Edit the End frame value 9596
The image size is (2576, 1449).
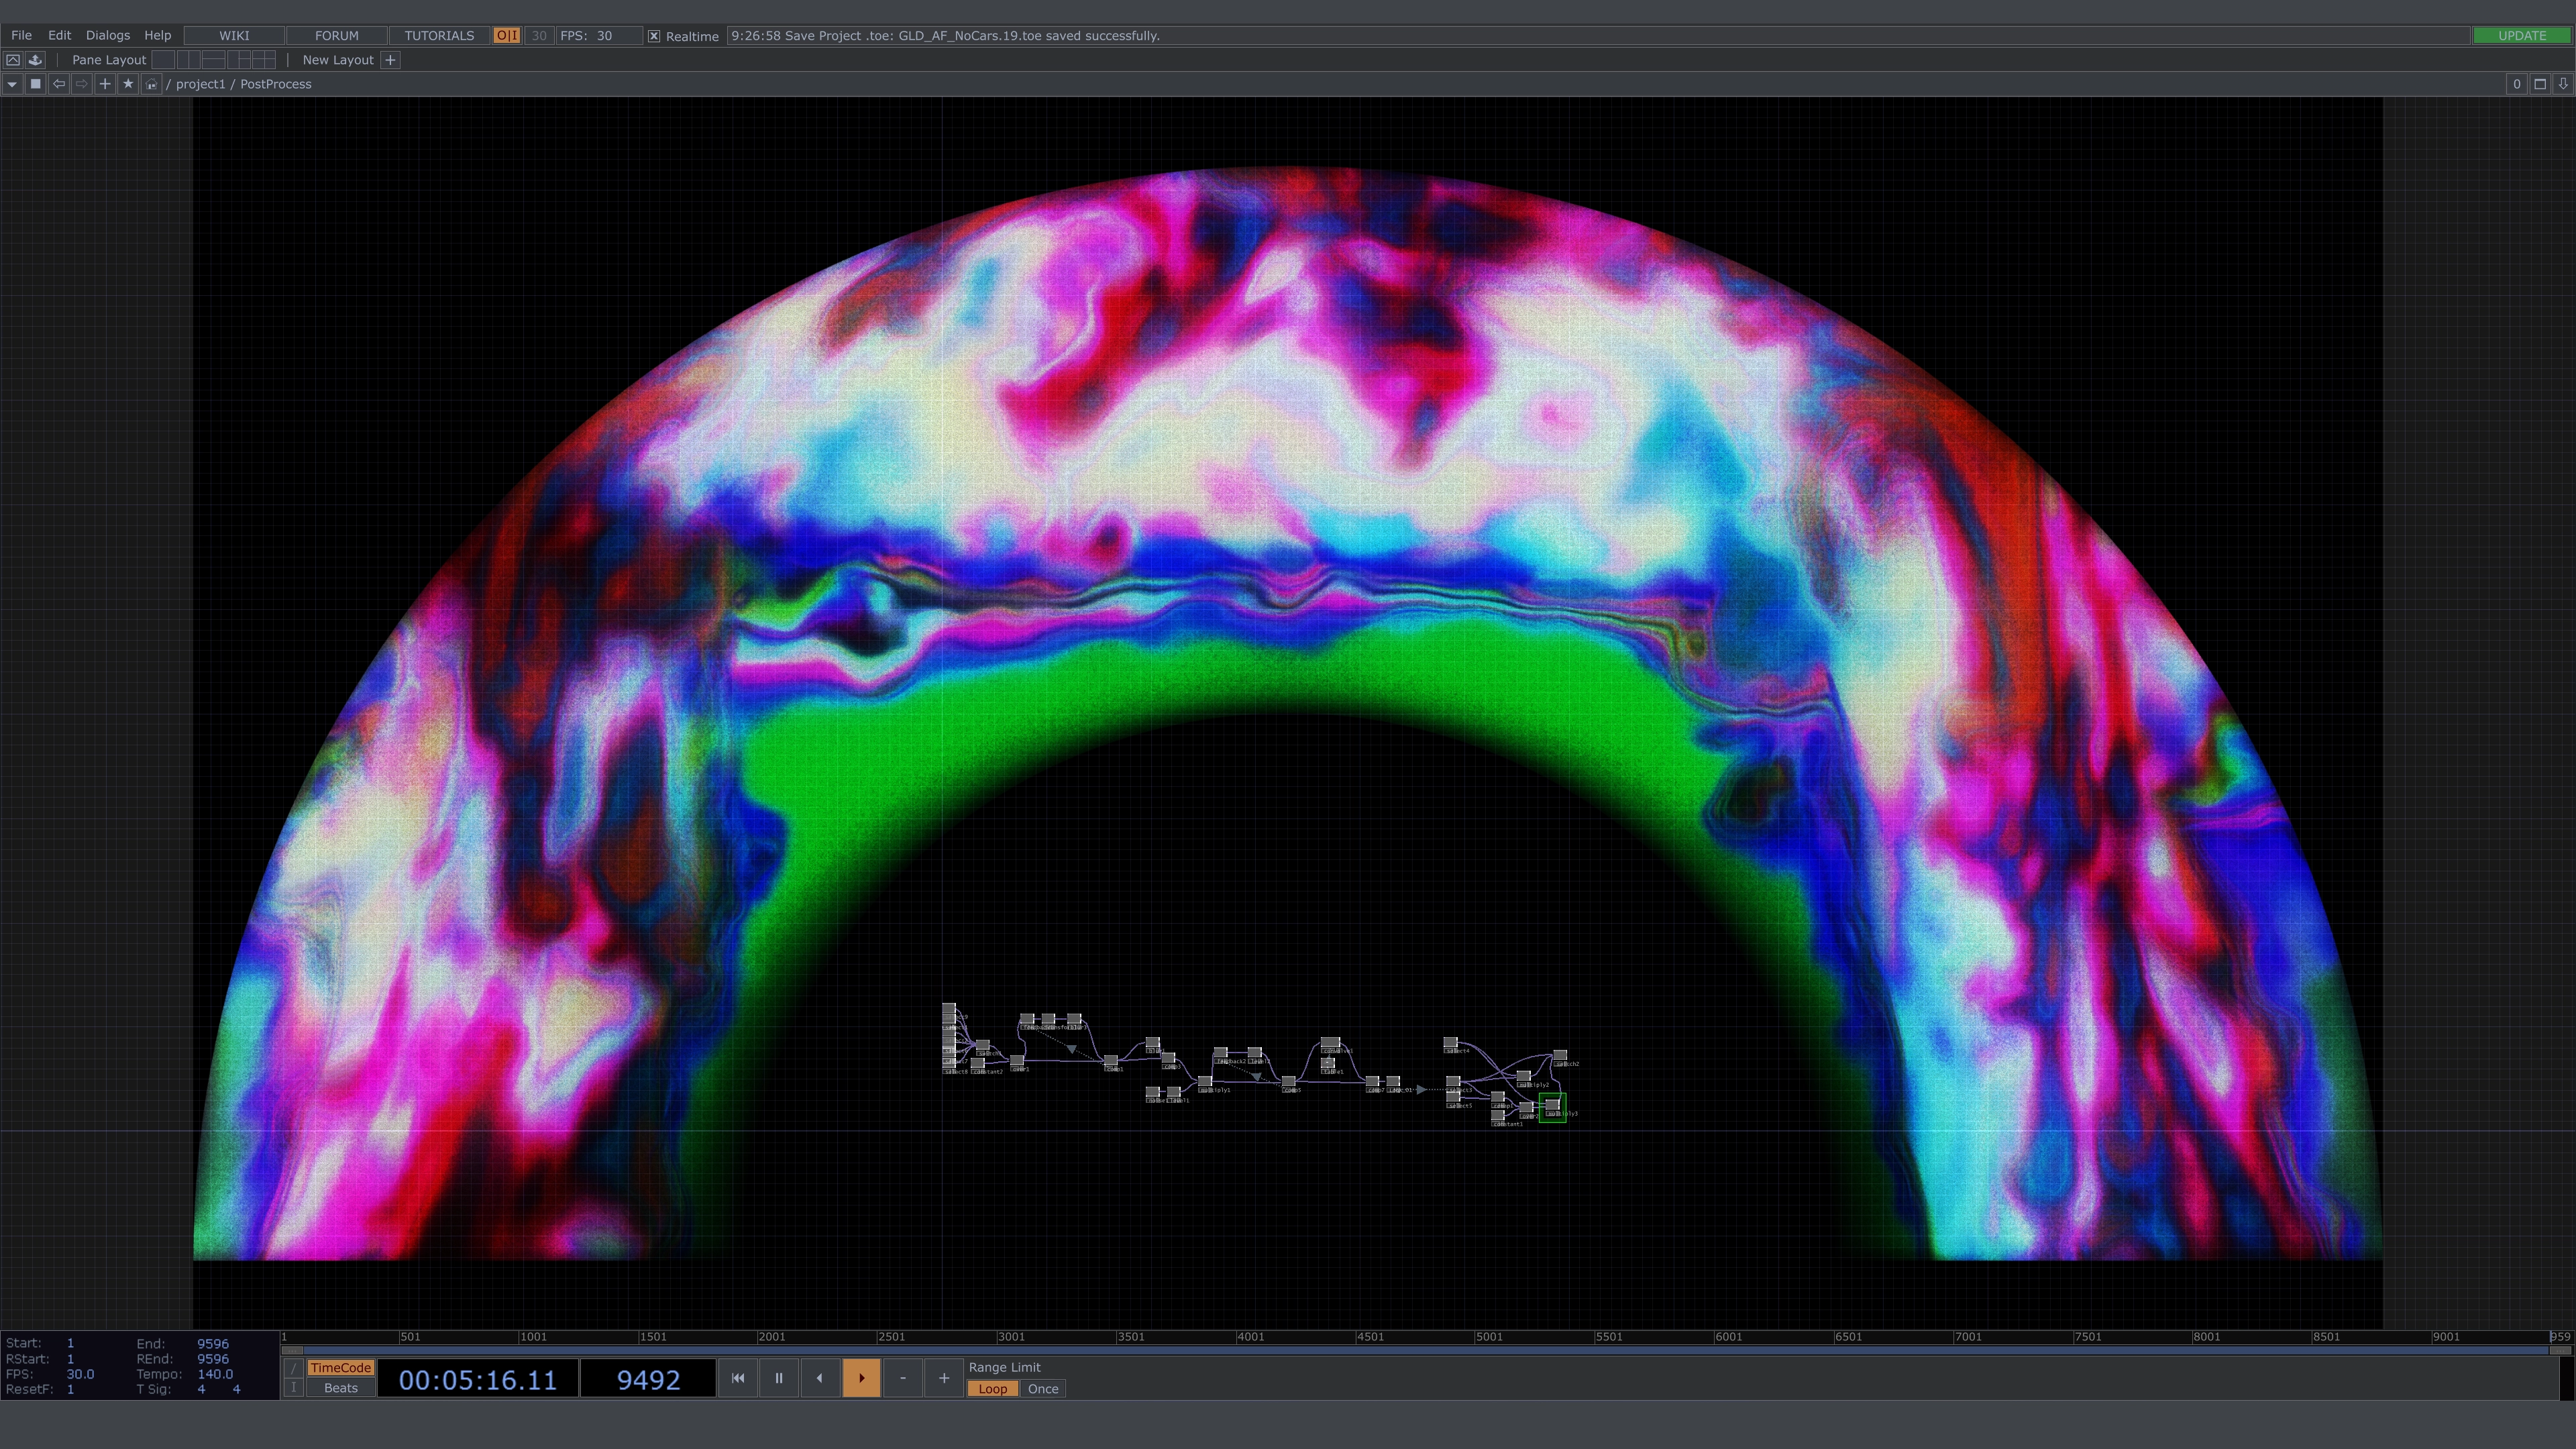point(213,1344)
